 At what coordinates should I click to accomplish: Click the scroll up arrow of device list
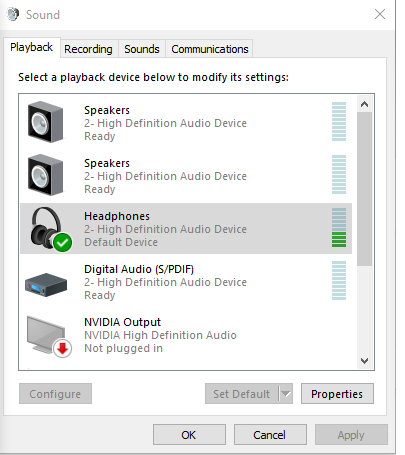(364, 104)
